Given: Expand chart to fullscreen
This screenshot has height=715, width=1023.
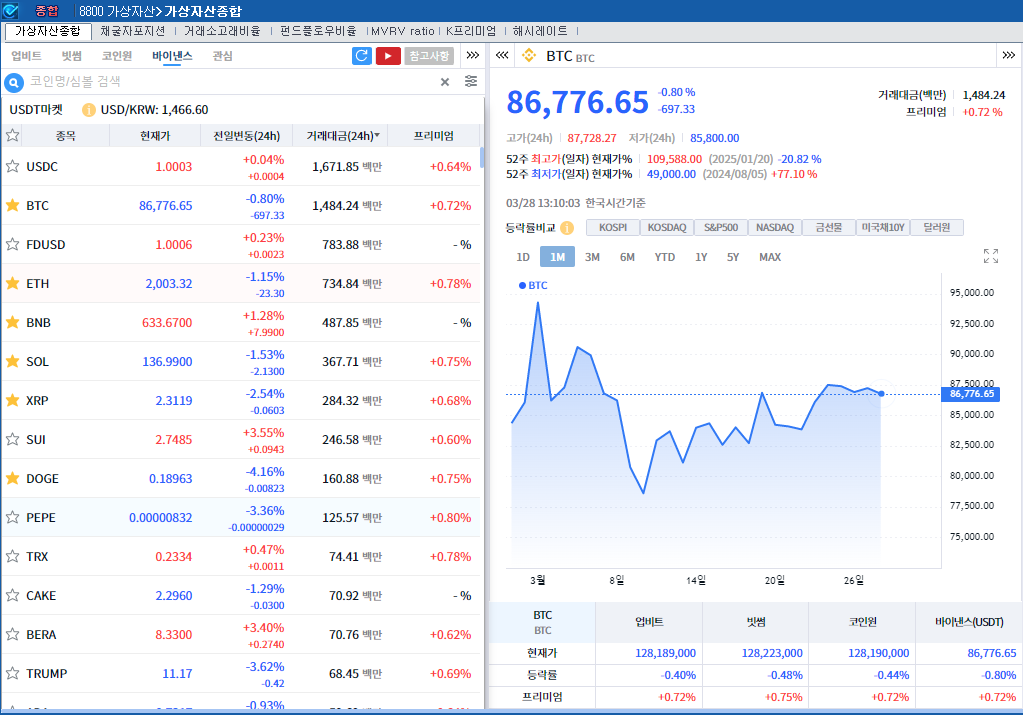Looking at the screenshot, I should click(990, 256).
